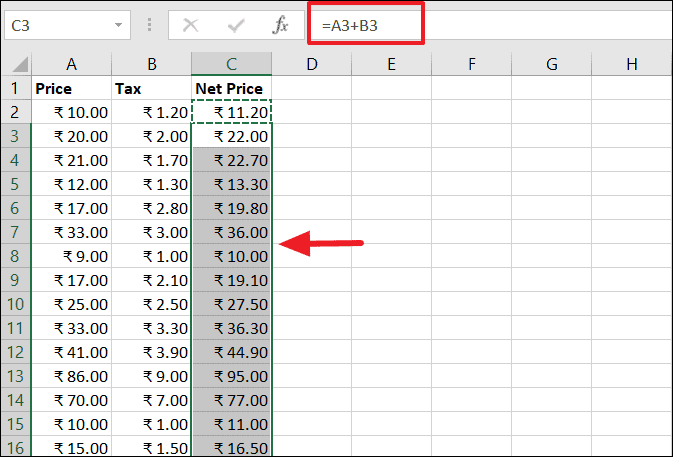The width and height of the screenshot is (673, 457).
Task: Click the 'Price' header cell
Action: coord(71,88)
